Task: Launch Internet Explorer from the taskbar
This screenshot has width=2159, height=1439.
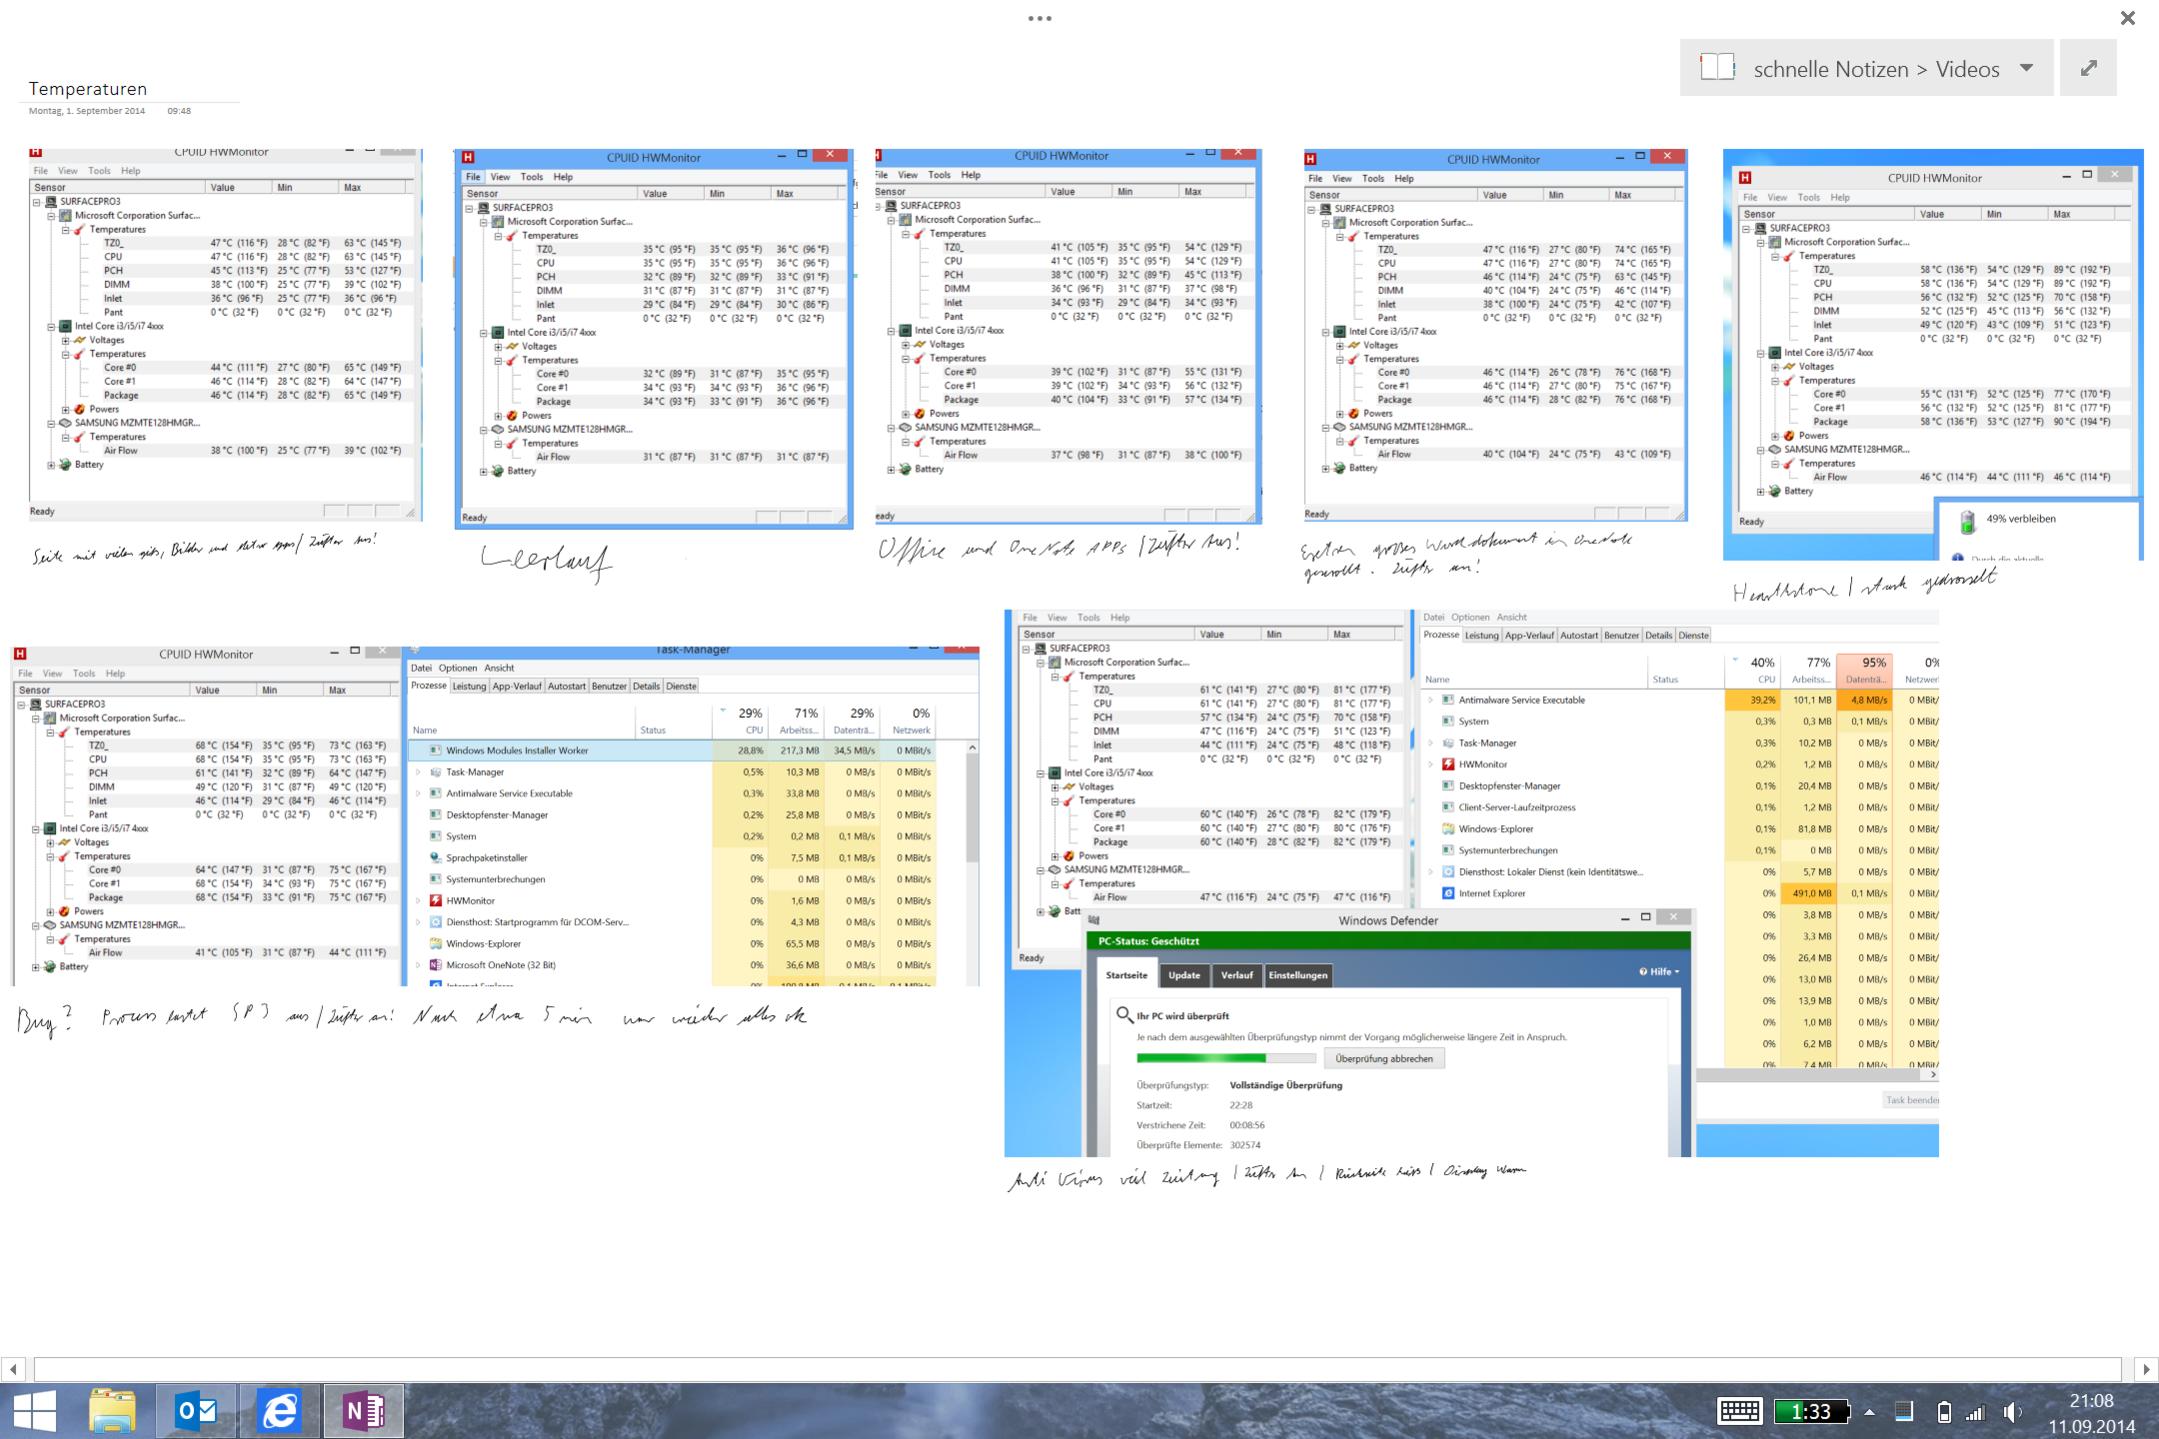Action: tap(279, 1411)
